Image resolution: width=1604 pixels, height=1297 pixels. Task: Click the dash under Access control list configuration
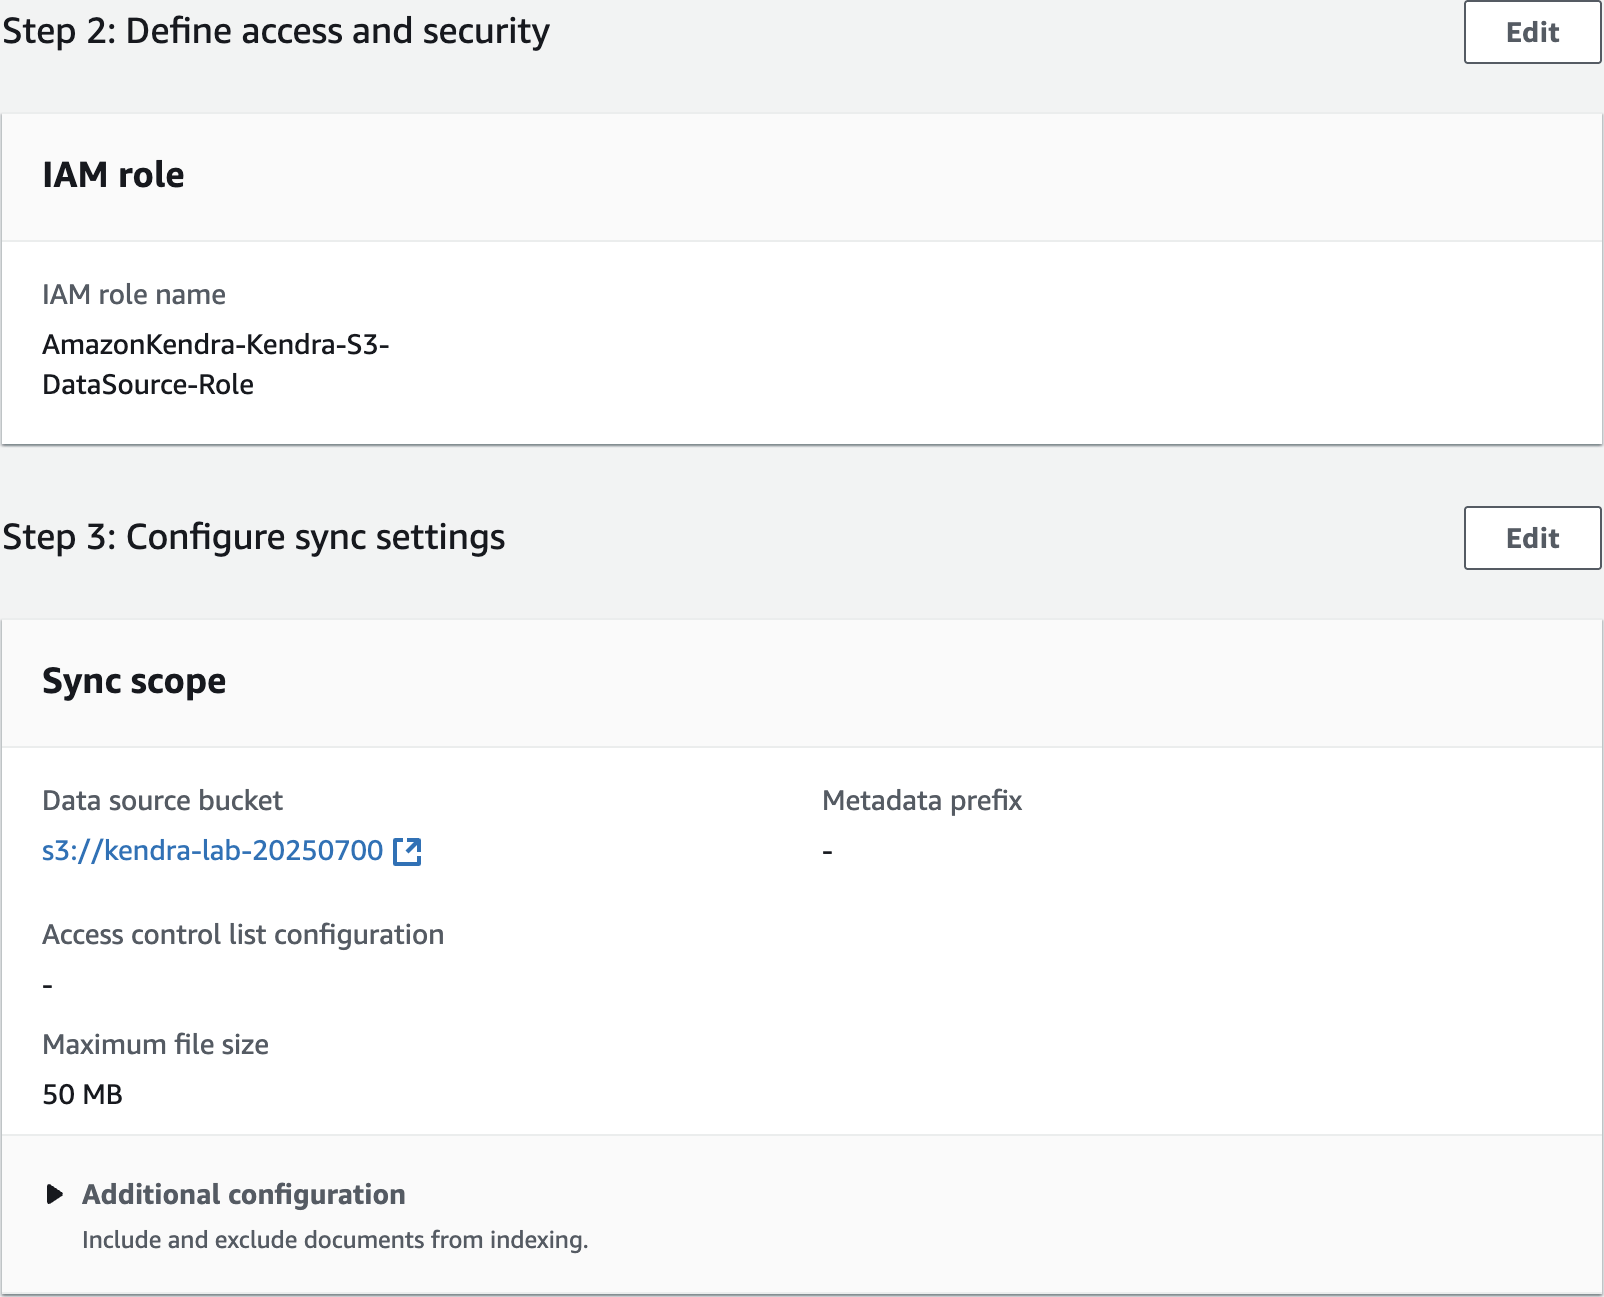pos(47,986)
